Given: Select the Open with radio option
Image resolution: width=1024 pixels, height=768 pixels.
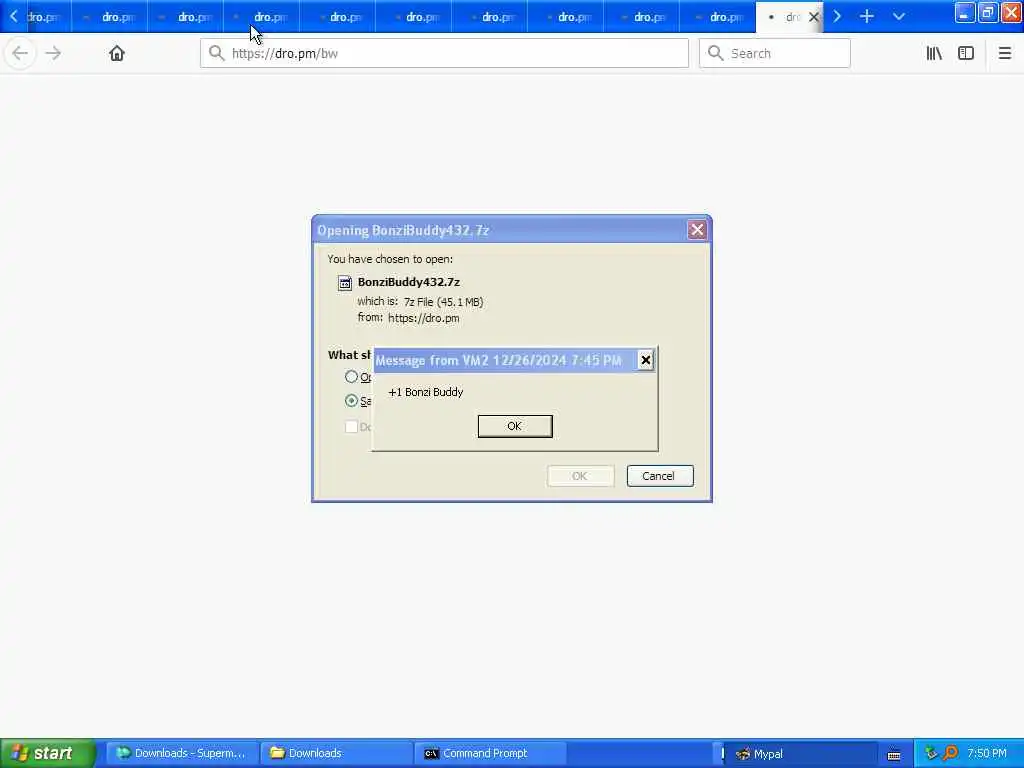Looking at the screenshot, I should (x=351, y=377).
